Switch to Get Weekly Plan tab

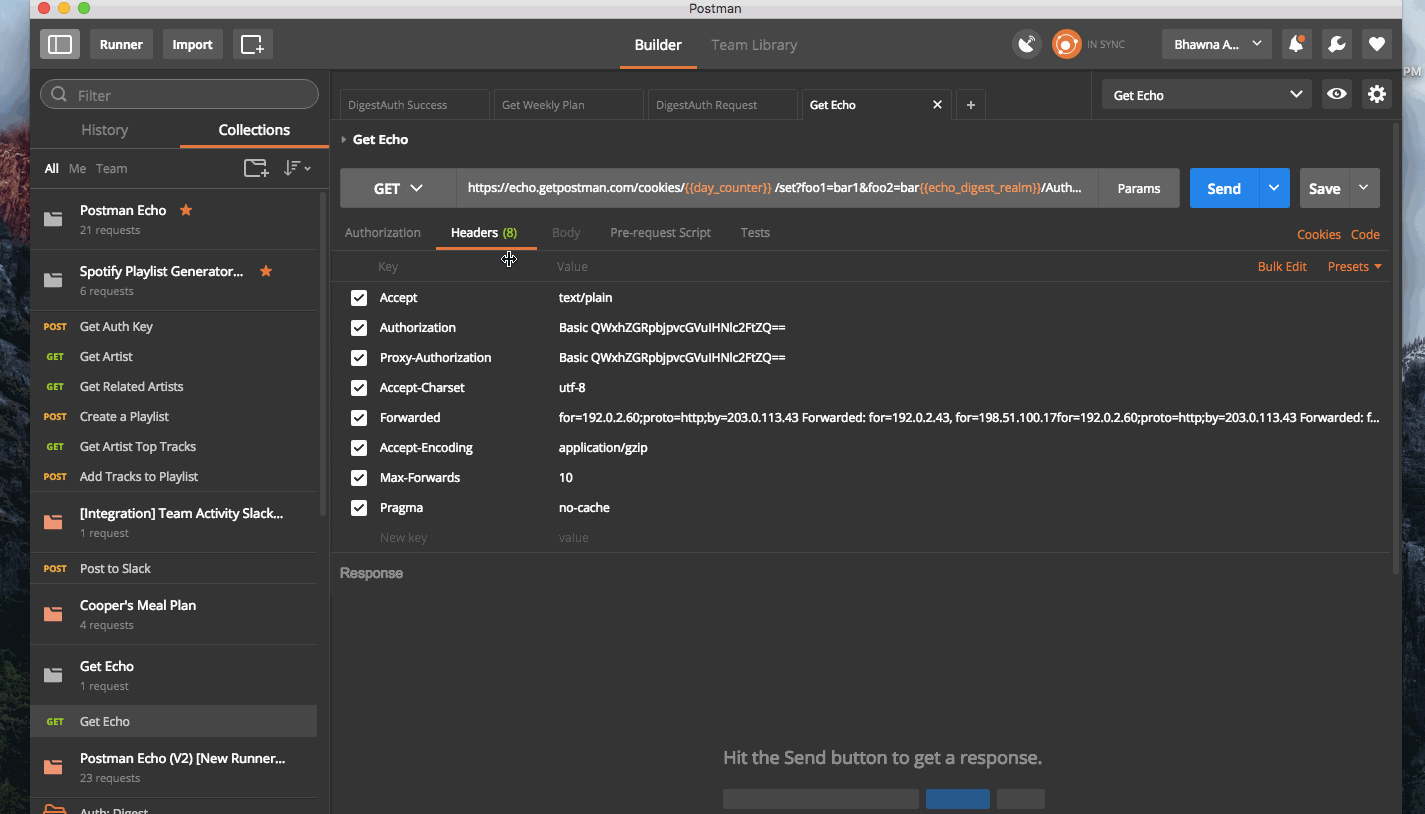click(568, 104)
